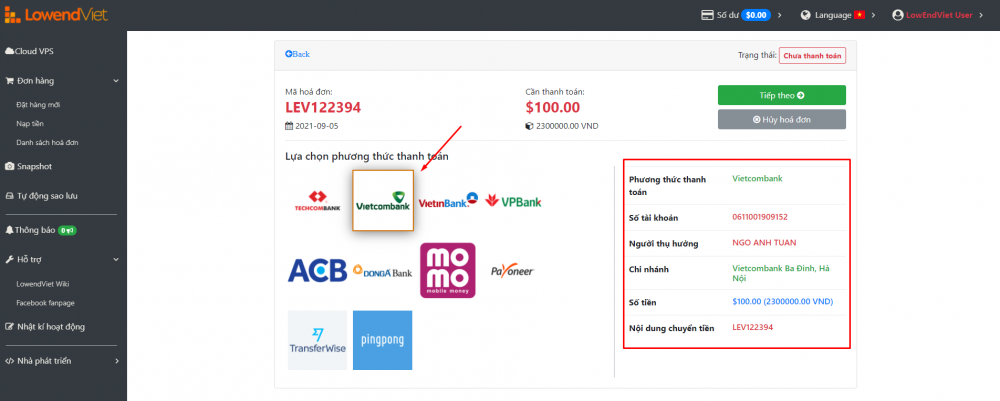Click branch Vietcombank Ba Đình, Hà Nội

coord(781,273)
